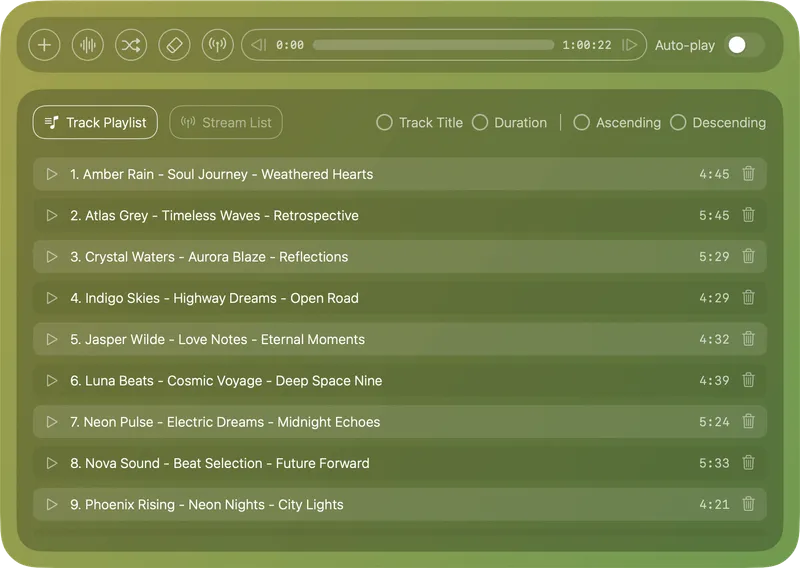The height and width of the screenshot is (568, 800).
Task: Click the add track plus icon
Action: [44, 45]
